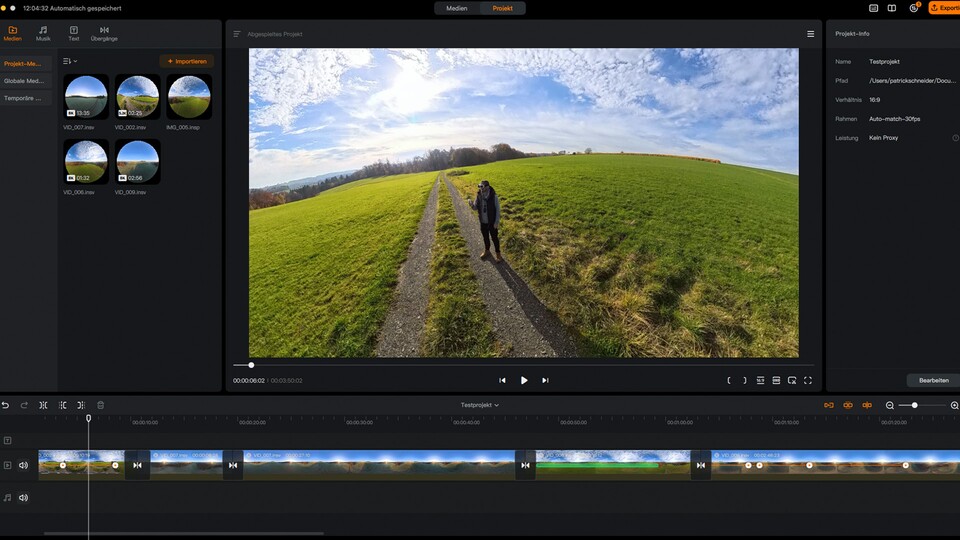This screenshot has height=540, width=960.
Task: Toggle the first orange link icon above timeline
Action: (x=828, y=405)
